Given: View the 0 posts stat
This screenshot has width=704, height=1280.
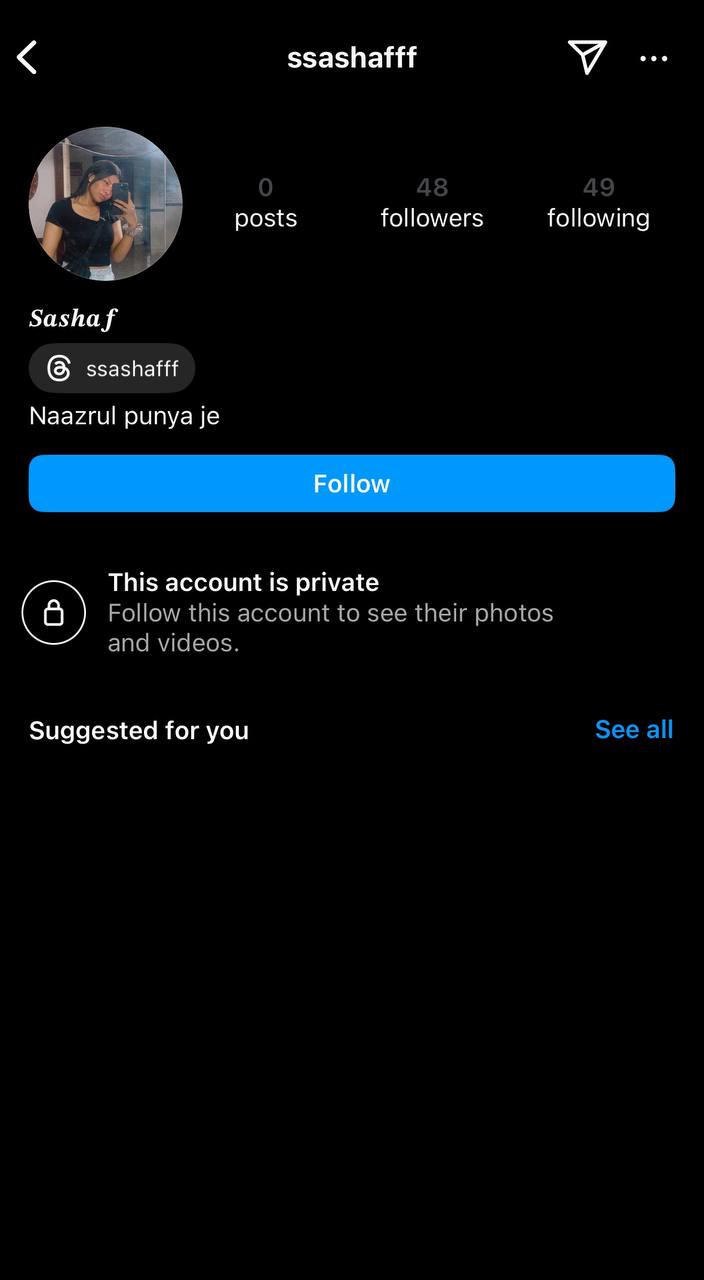Looking at the screenshot, I should click(266, 203).
